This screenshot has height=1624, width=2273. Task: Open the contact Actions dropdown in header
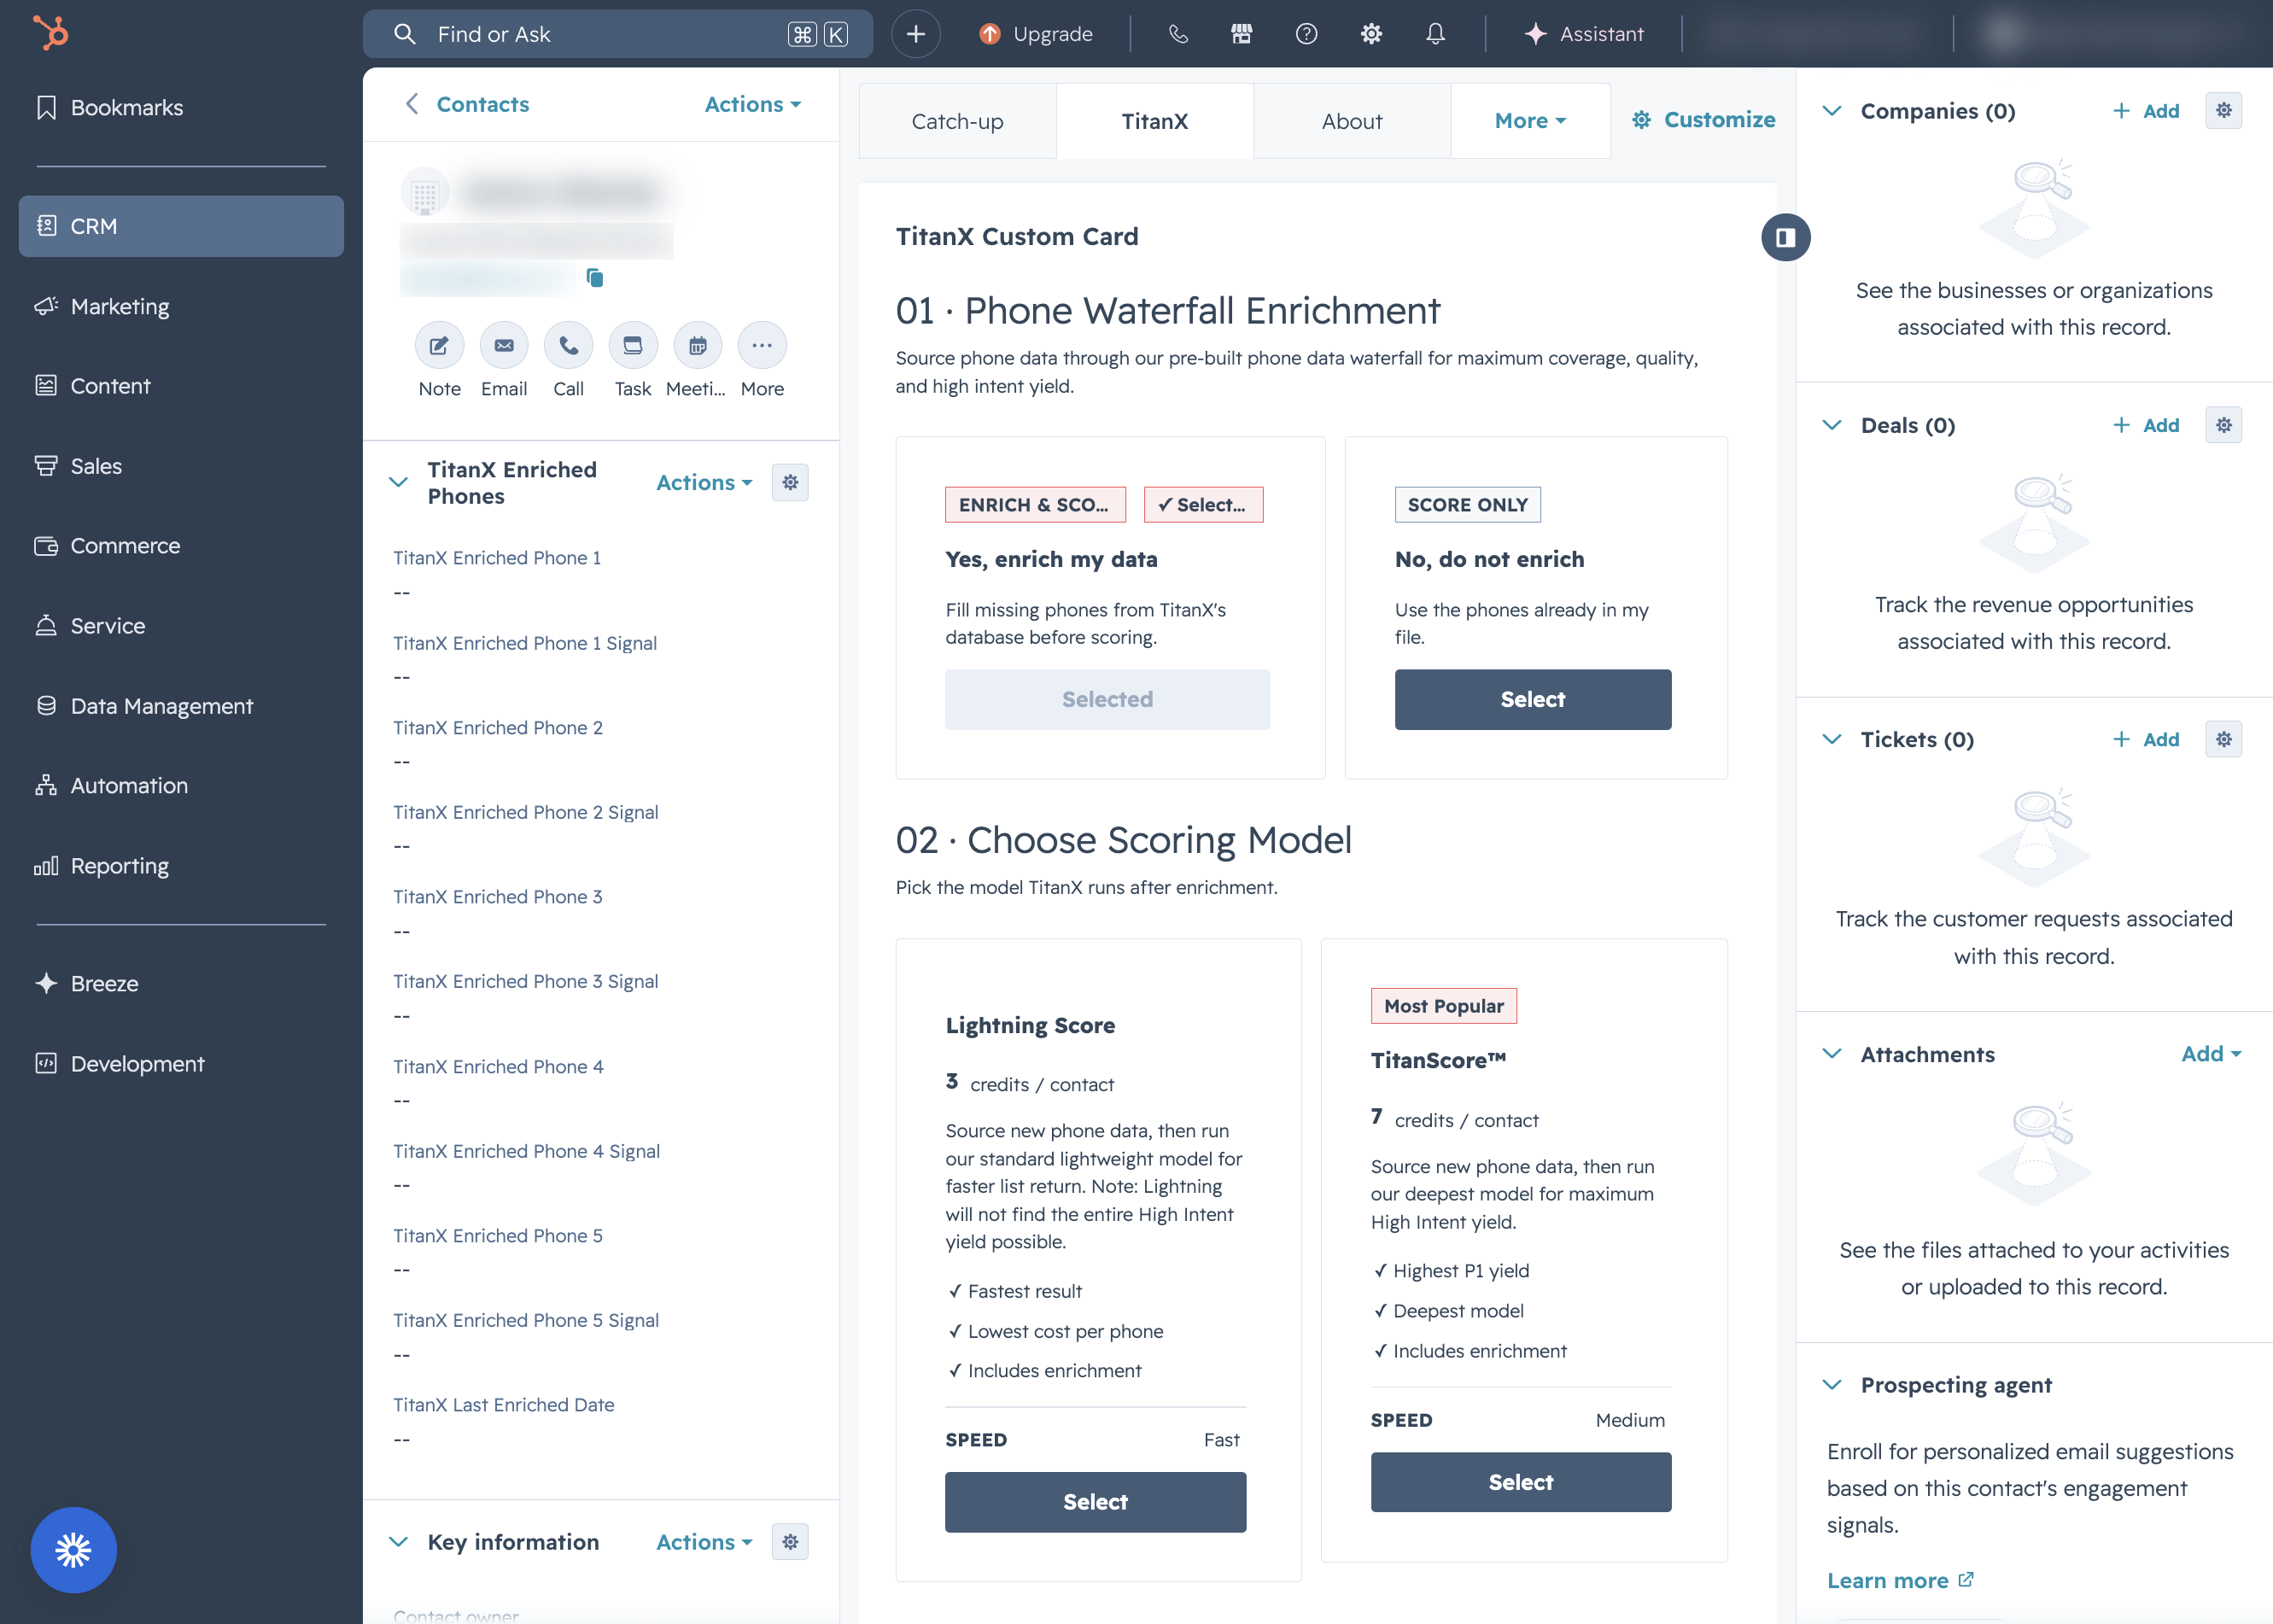pyautogui.click(x=753, y=104)
